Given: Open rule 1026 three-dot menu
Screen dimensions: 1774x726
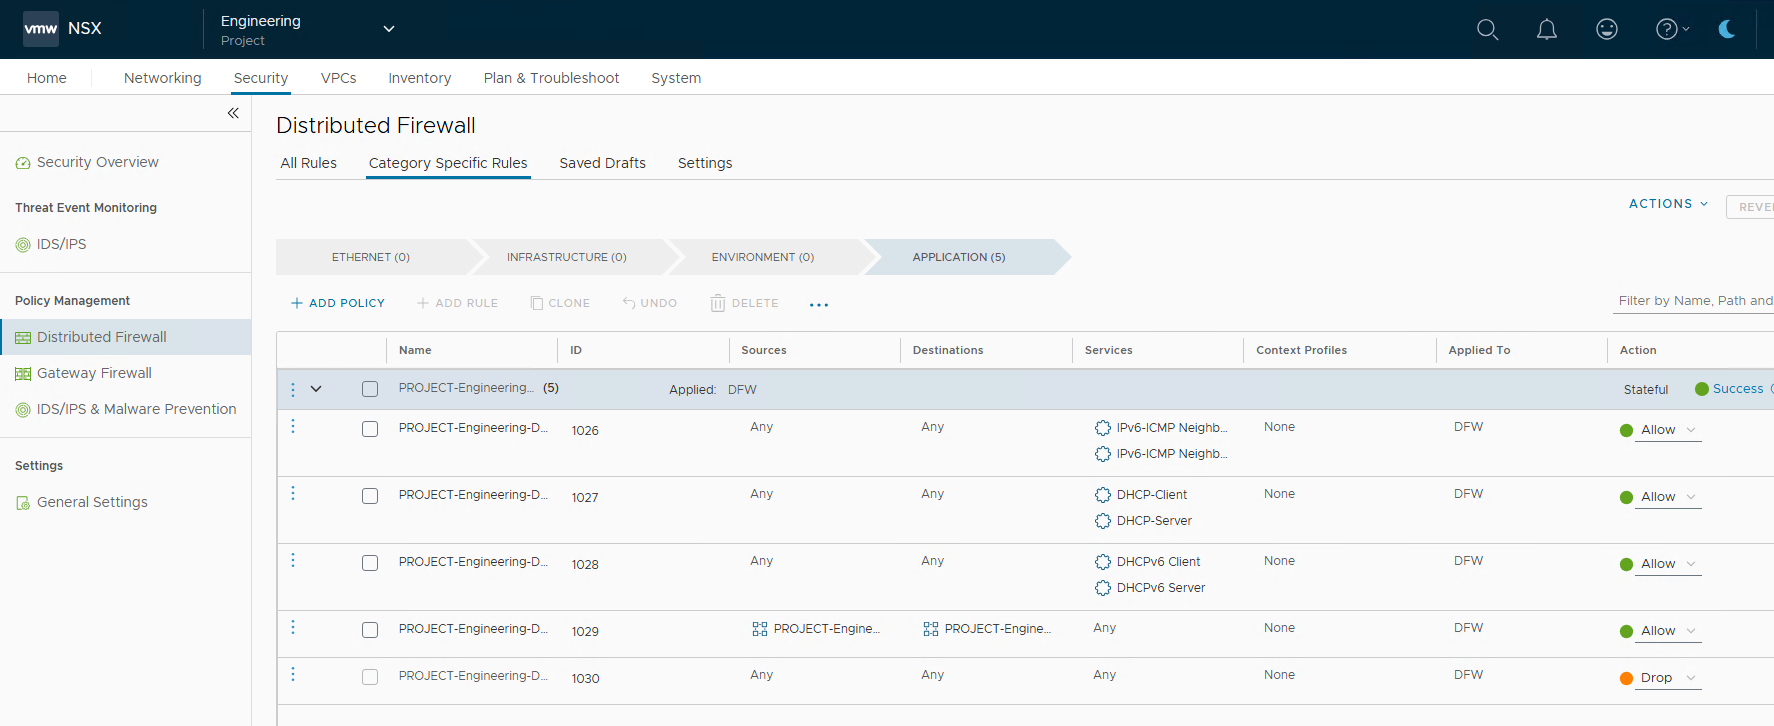Looking at the screenshot, I should click(x=293, y=427).
